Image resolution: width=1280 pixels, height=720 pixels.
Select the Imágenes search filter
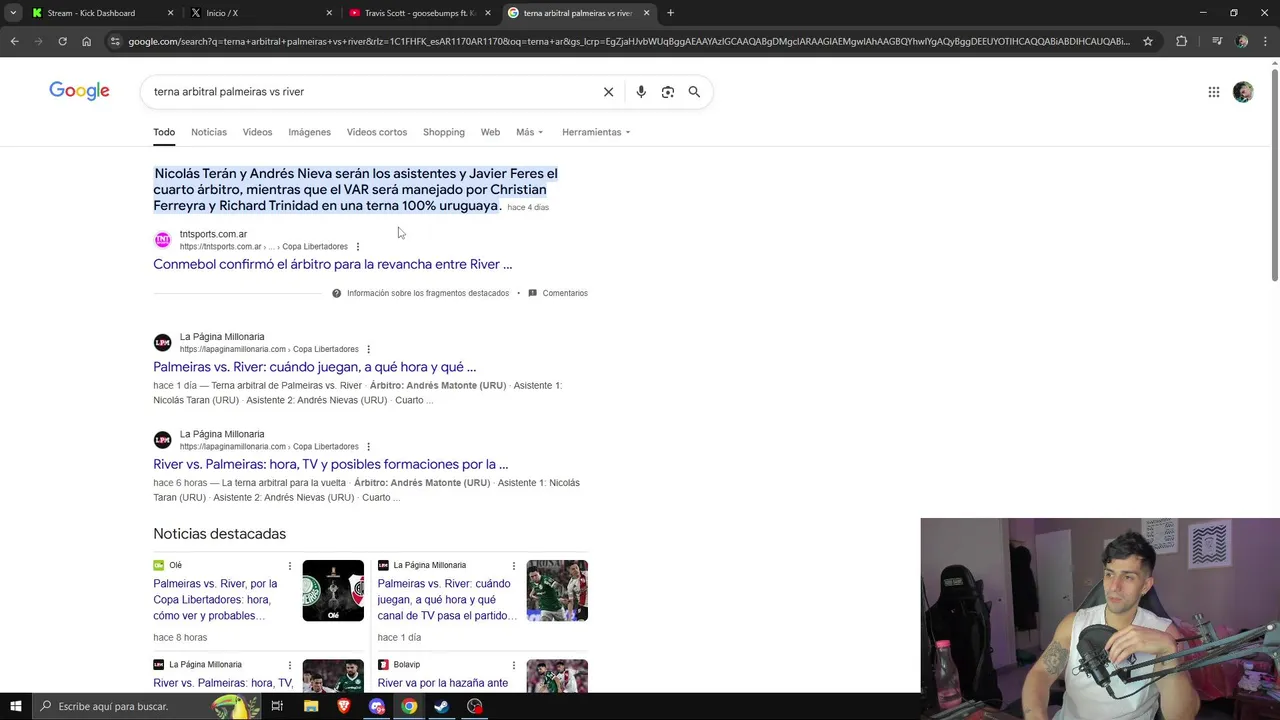pyautogui.click(x=309, y=132)
